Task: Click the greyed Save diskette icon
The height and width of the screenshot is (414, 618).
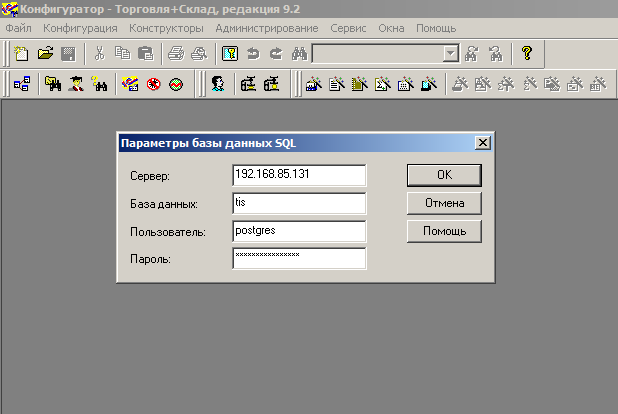Action: click(x=68, y=54)
